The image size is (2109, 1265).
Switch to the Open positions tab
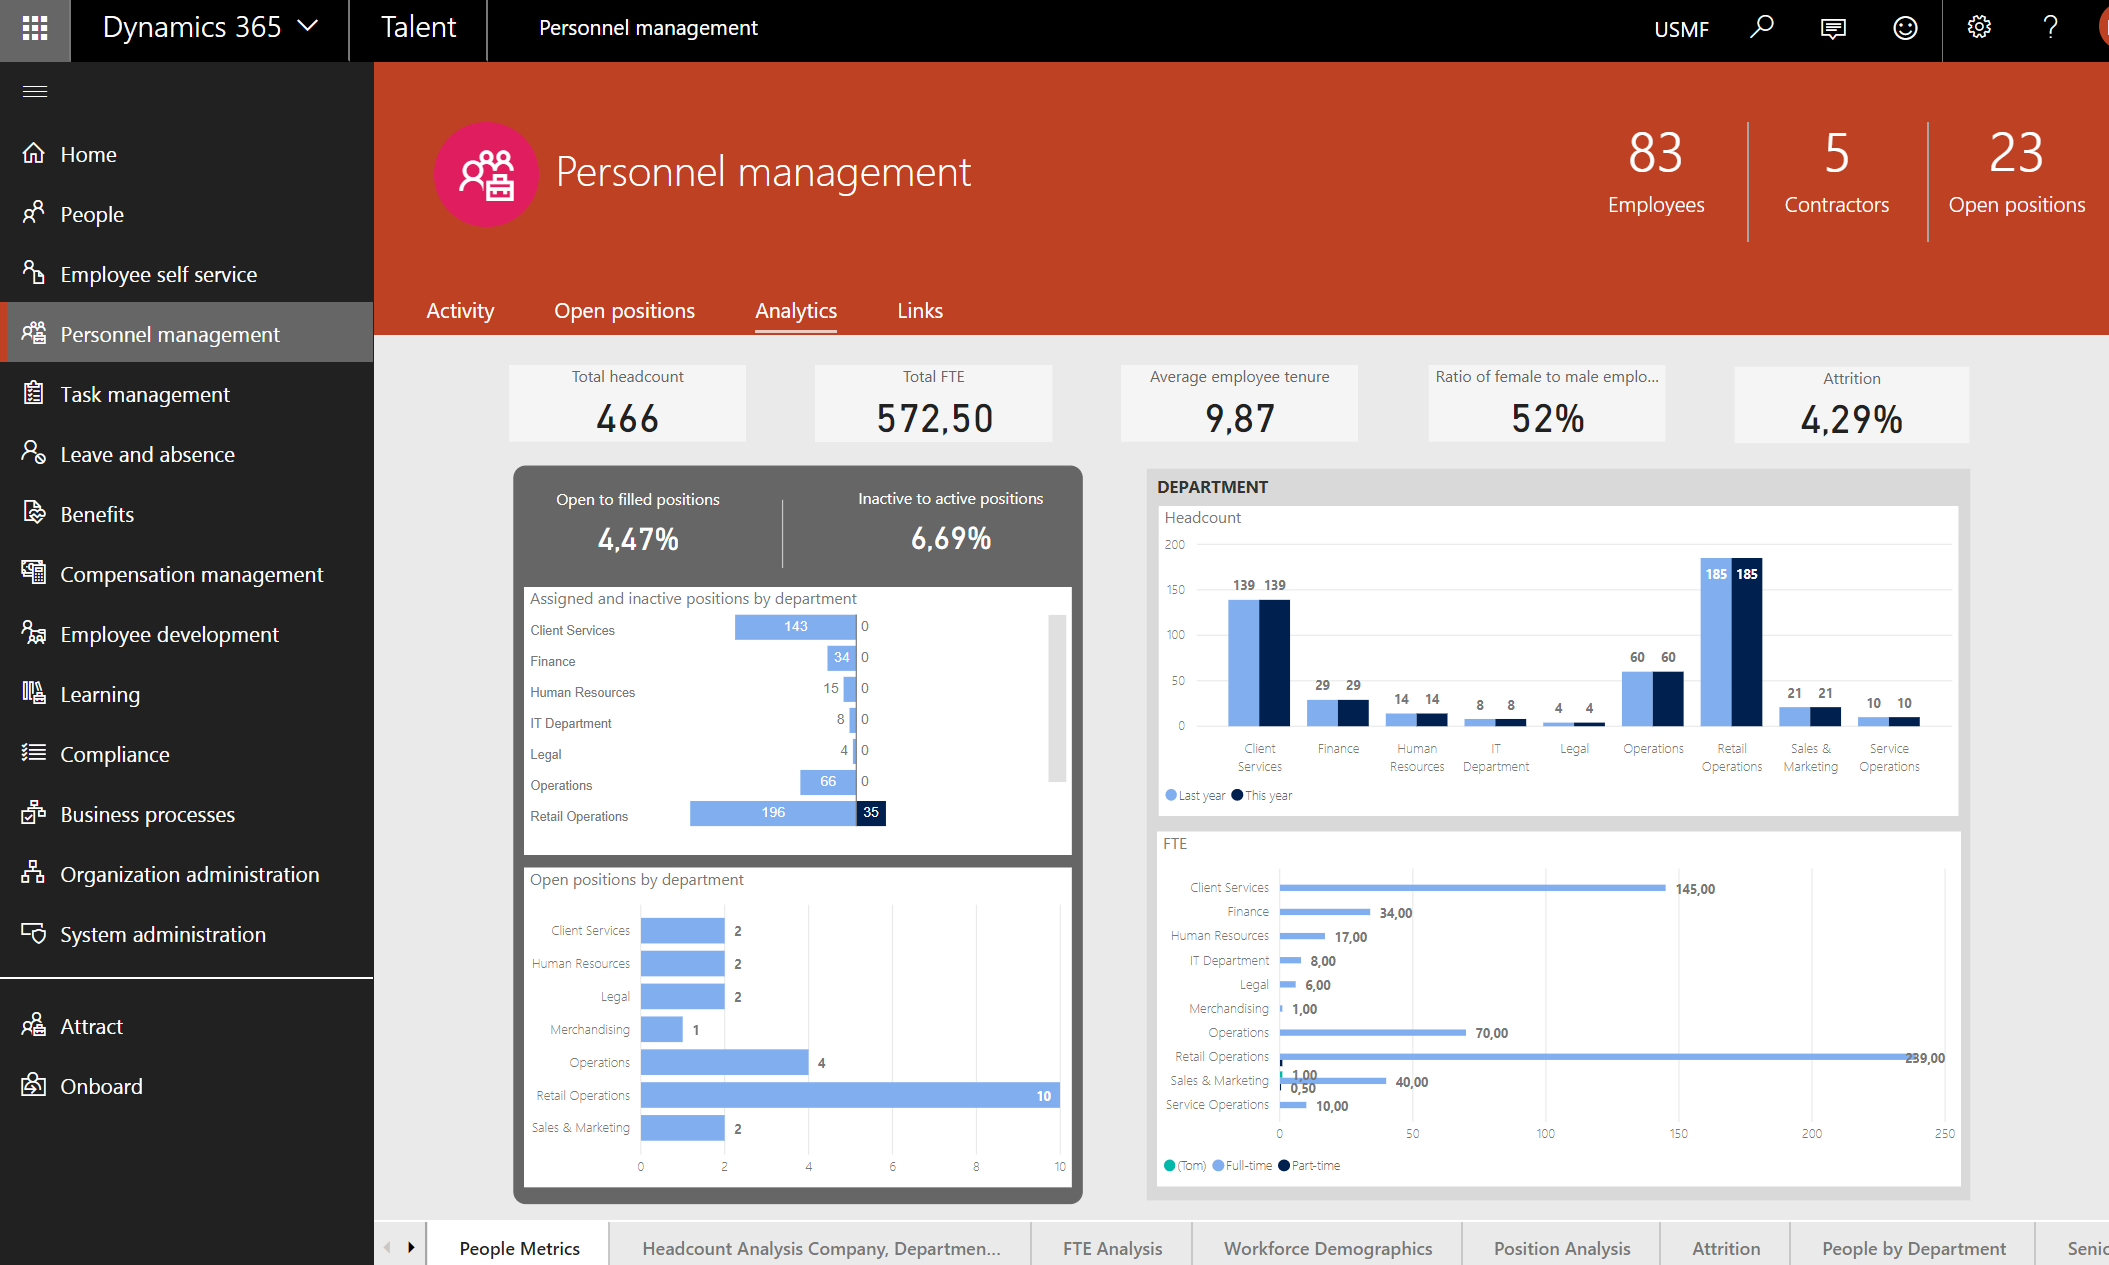(624, 310)
